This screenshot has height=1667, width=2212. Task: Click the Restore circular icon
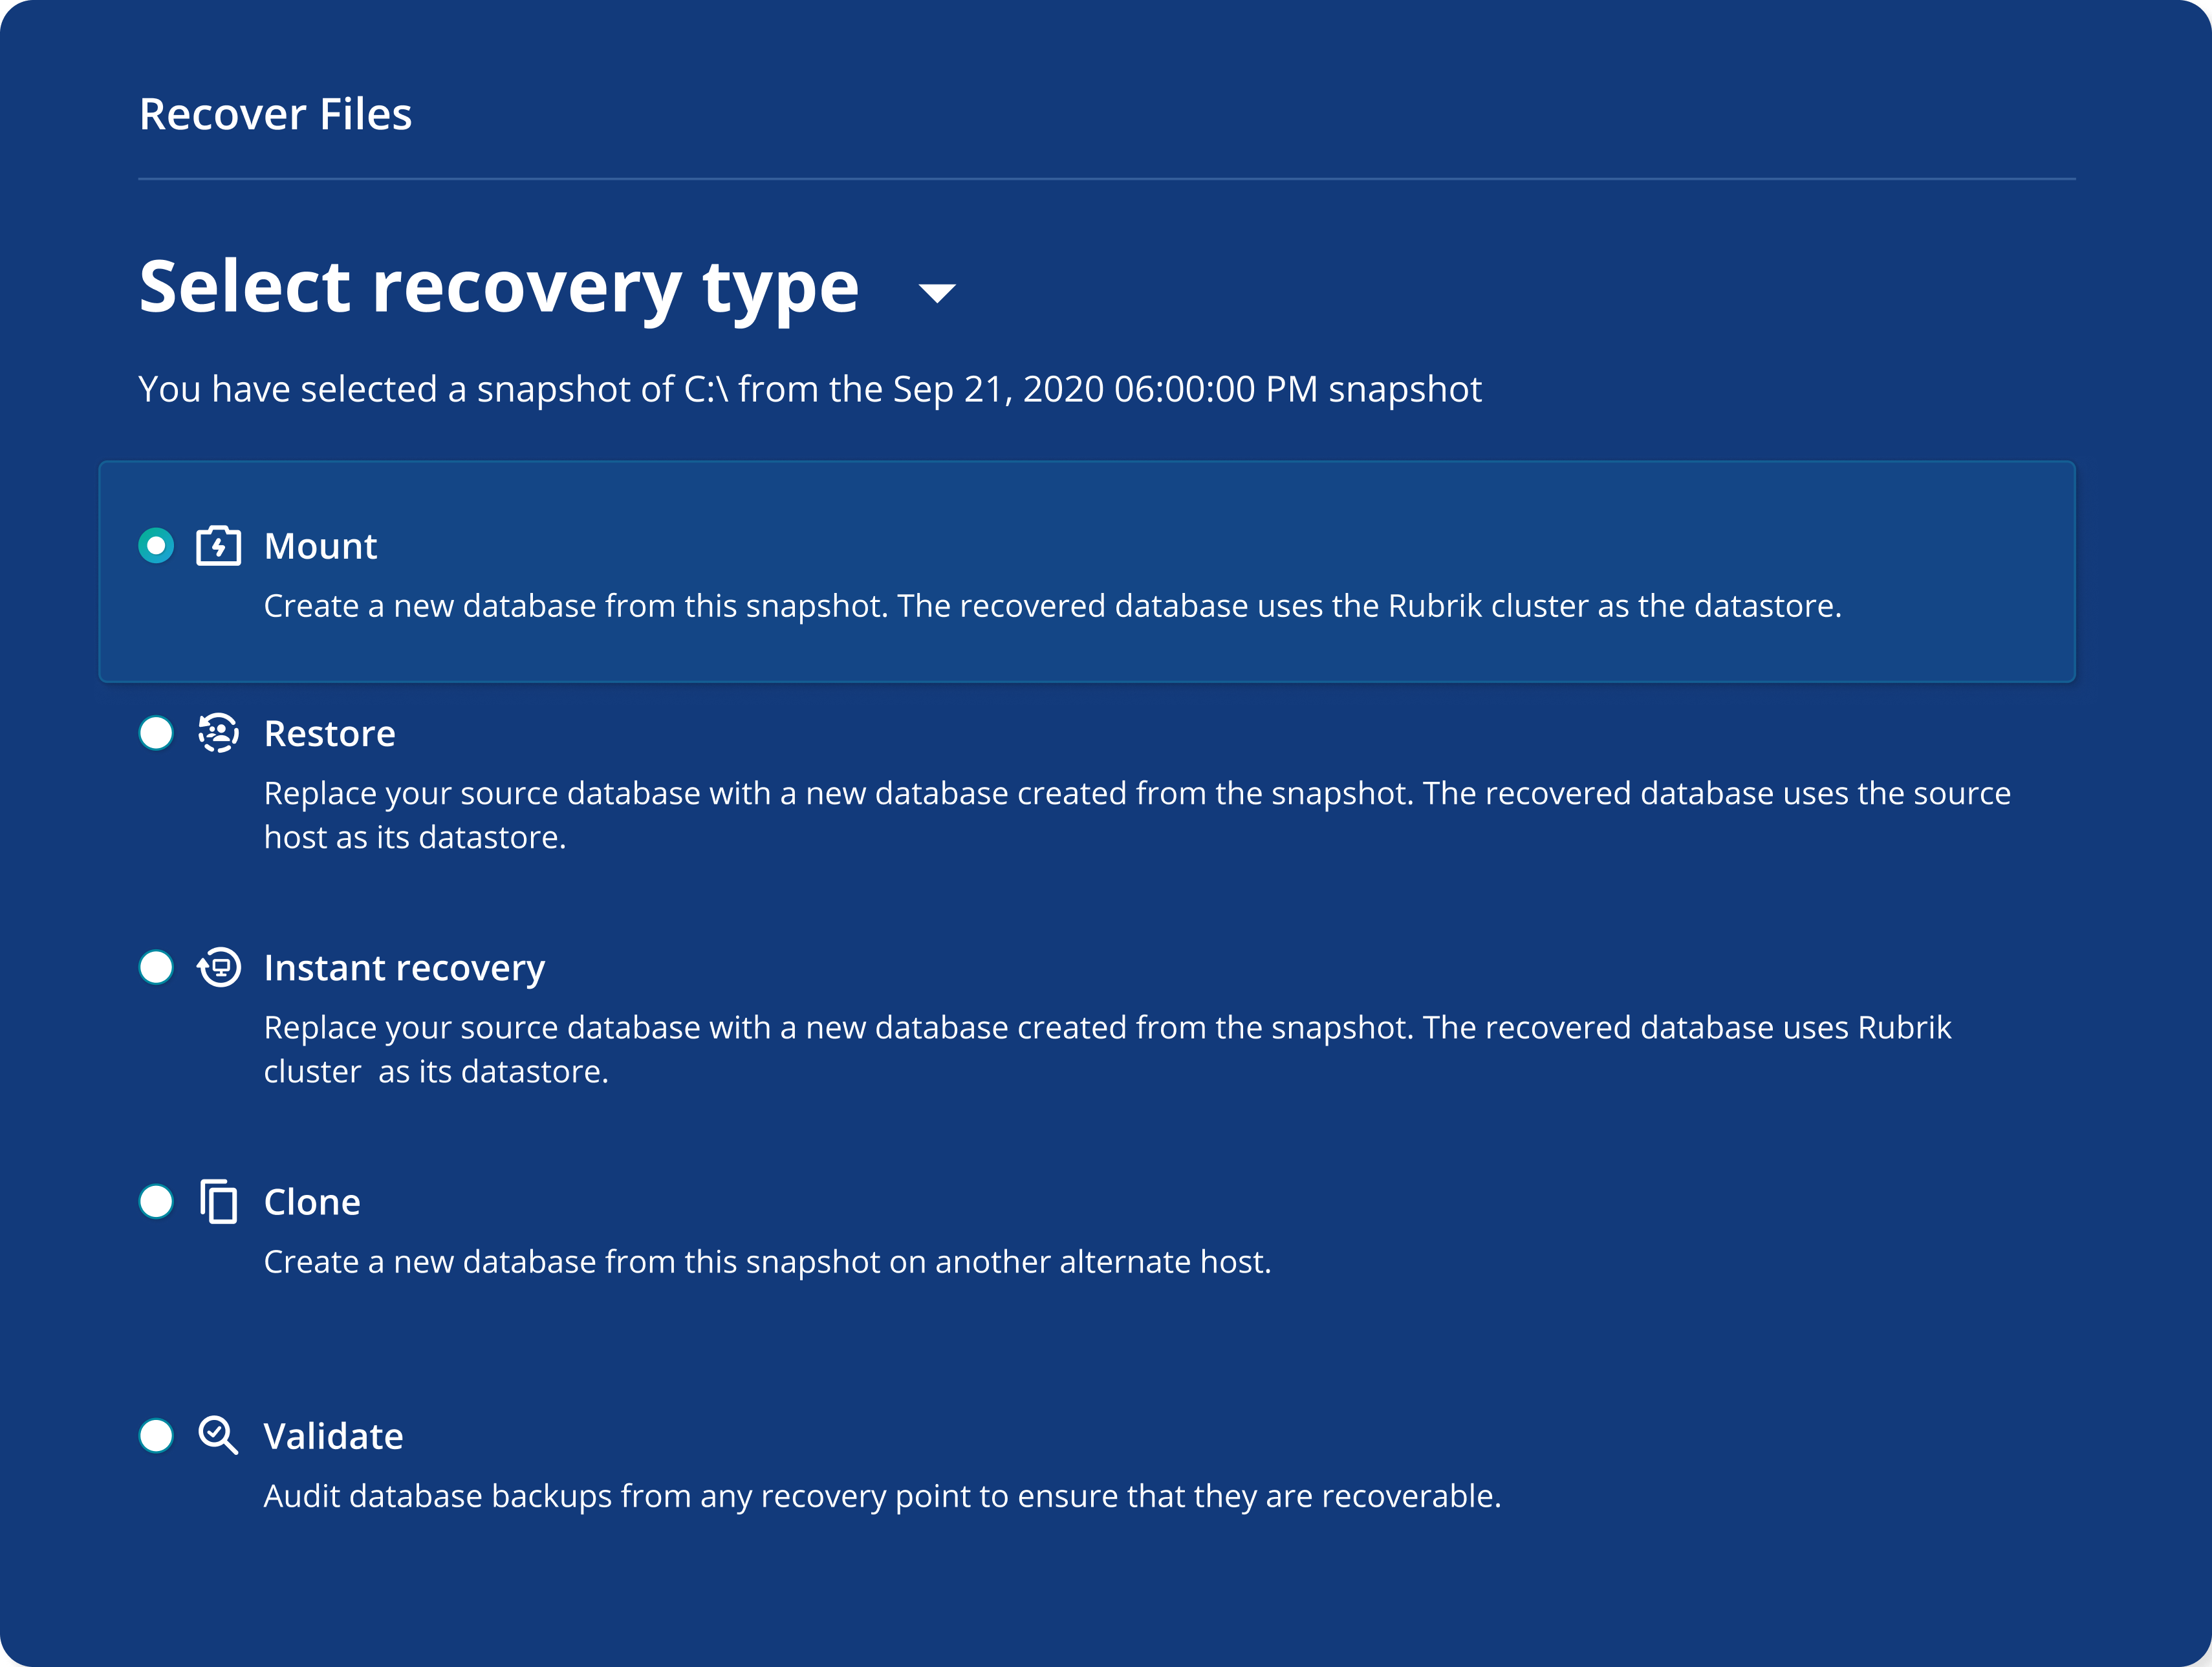coord(218,733)
